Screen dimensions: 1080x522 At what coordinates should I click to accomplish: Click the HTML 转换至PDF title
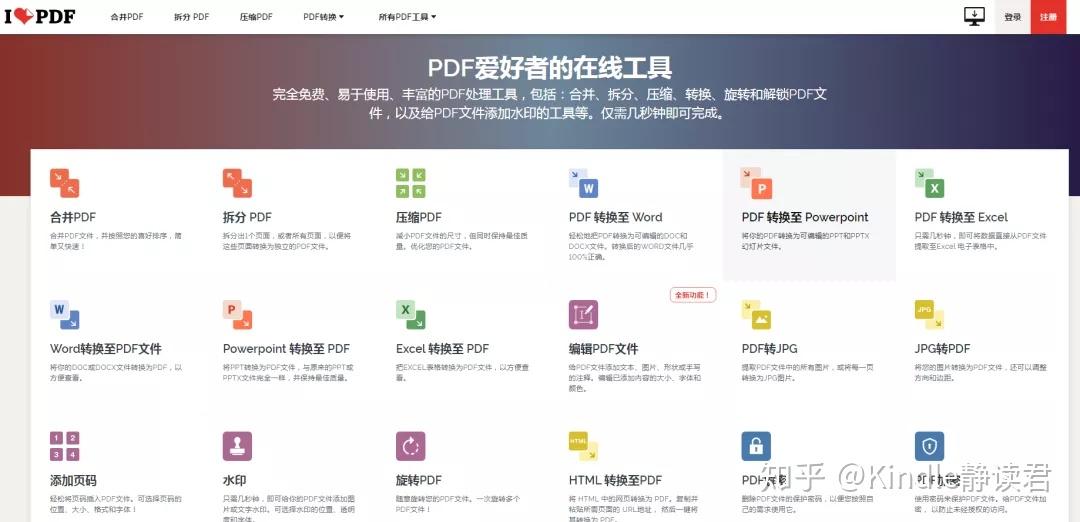coord(616,480)
